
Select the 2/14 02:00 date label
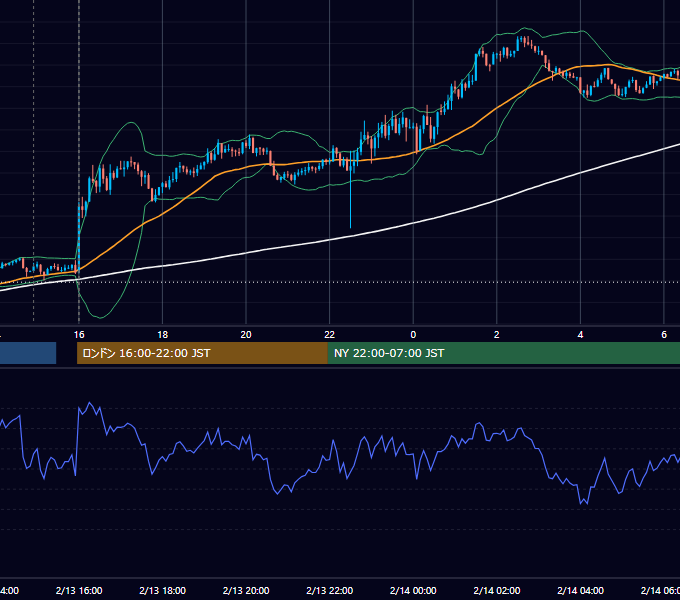(497, 590)
